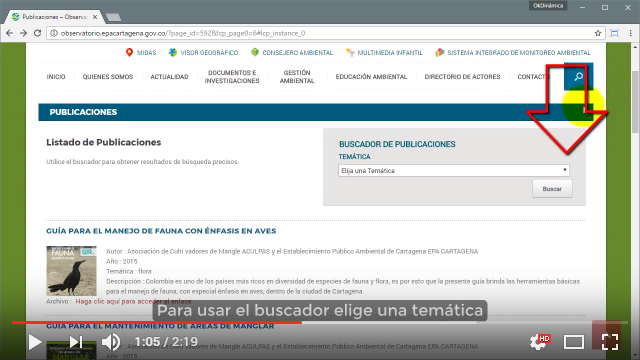Click the Consejero Ambiental icon
Image resolution: width=640 pixels, height=360 pixels.
pyautogui.click(x=255, y=52)
